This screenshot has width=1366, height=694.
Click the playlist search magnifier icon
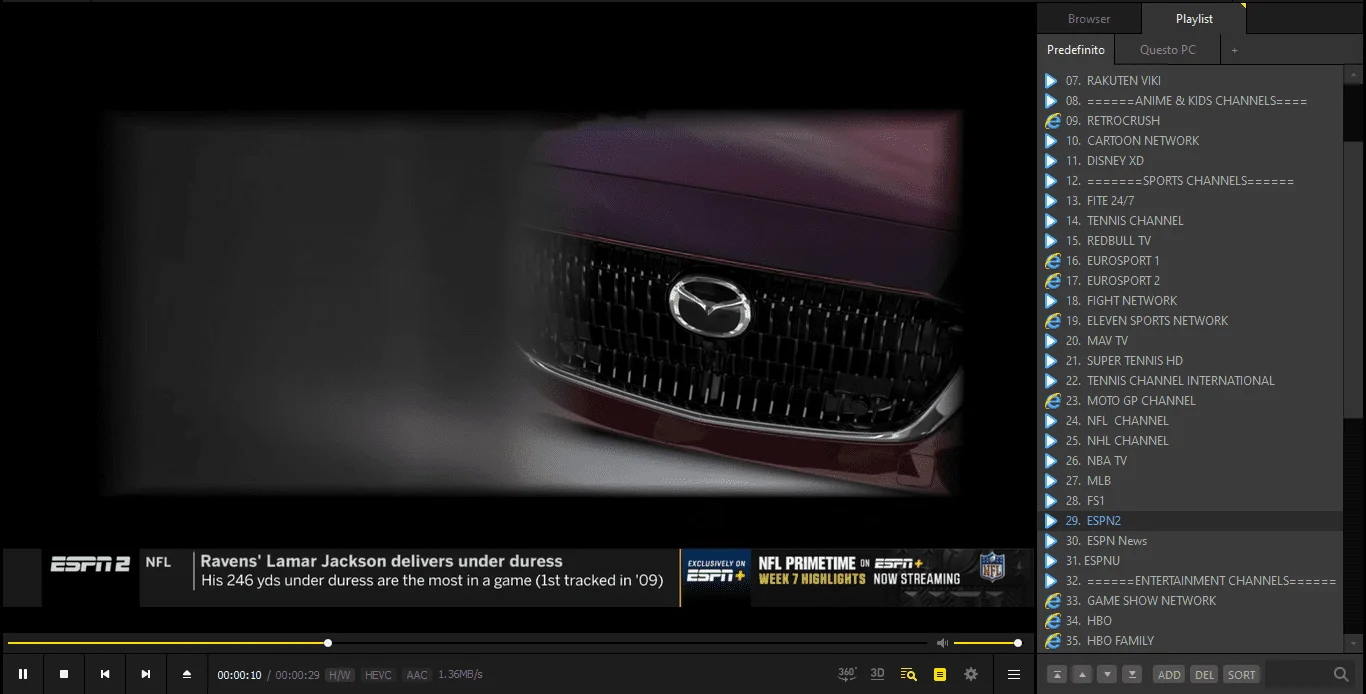coord(1341,674)
